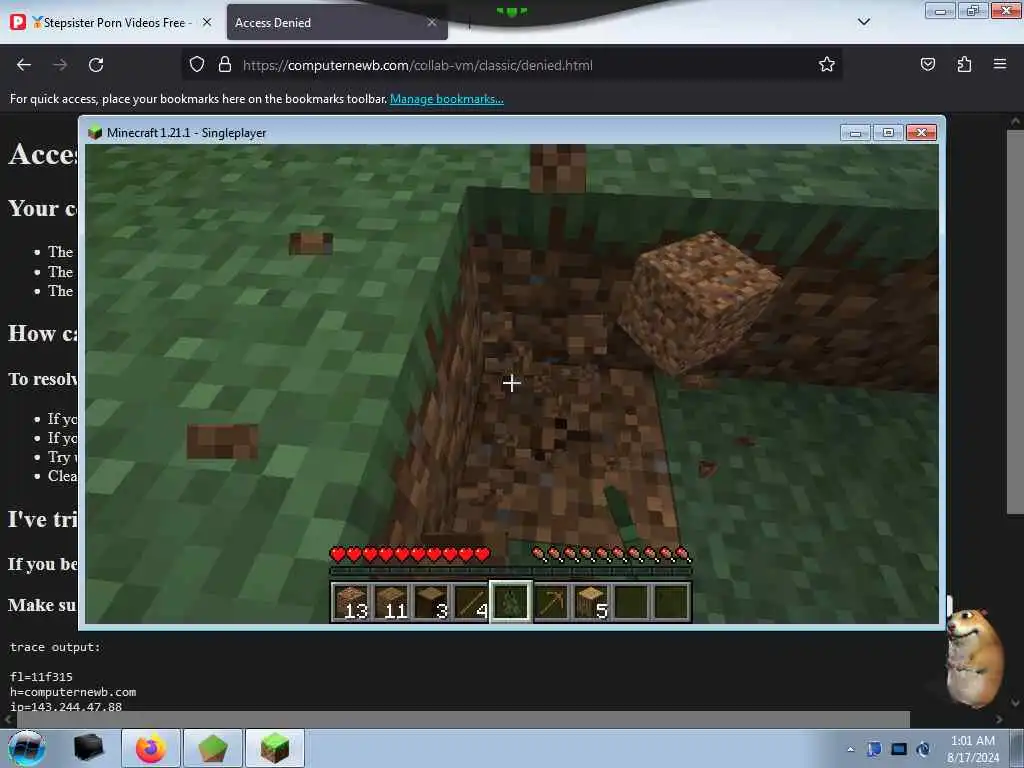The width and height of the screenshot is (1024, 768).
Task: Select hotbar slot with 3 wooden blocks
Action: [x=432, y=601]
